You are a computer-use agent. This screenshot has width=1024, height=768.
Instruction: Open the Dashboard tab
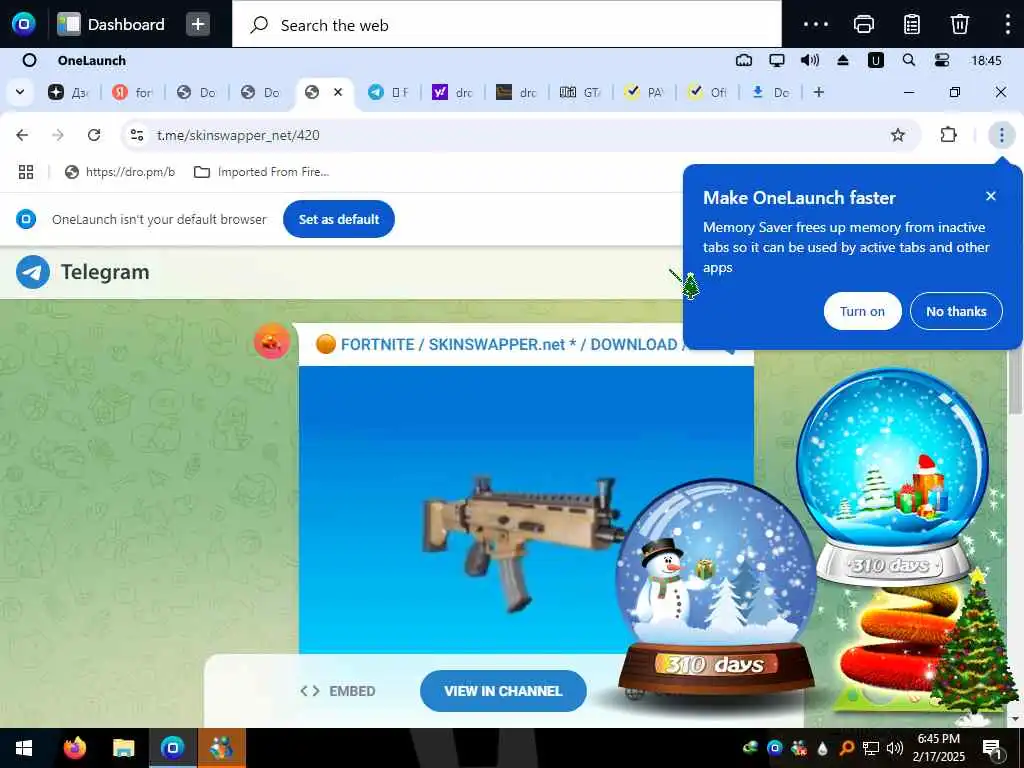click(x=111, y=24)
